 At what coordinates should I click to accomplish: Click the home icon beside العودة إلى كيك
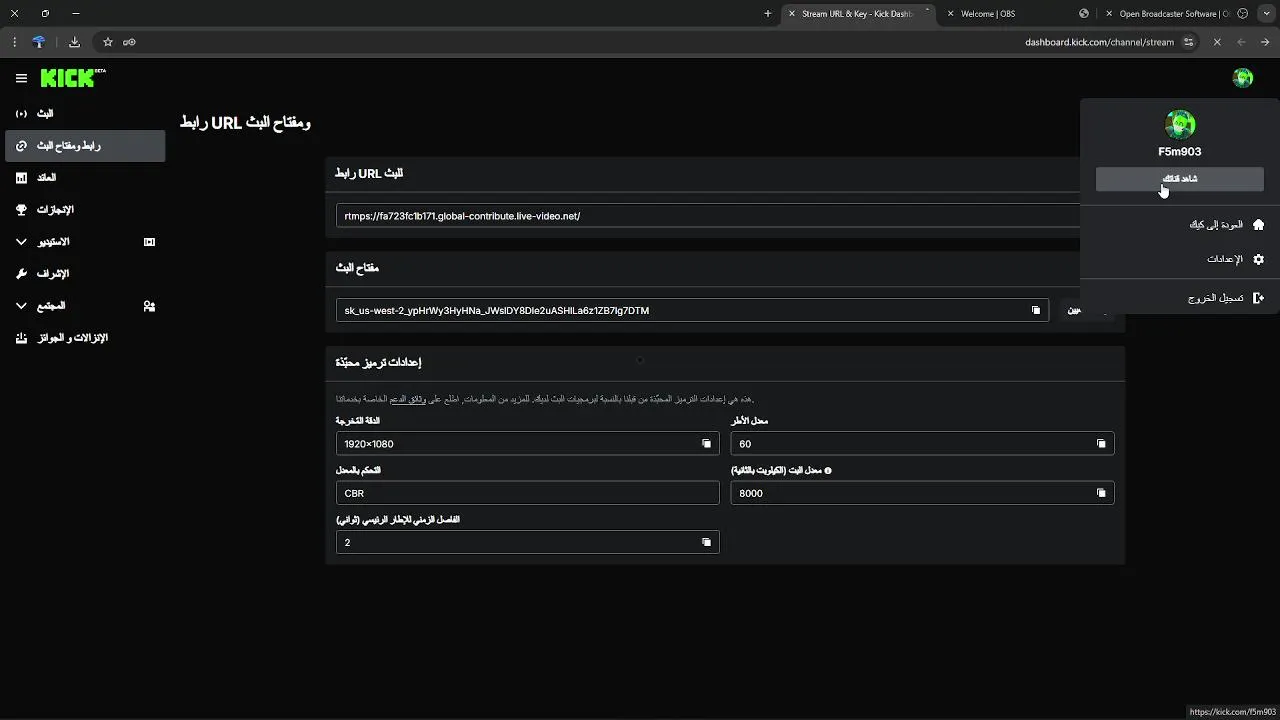(x=1258, y=225)
